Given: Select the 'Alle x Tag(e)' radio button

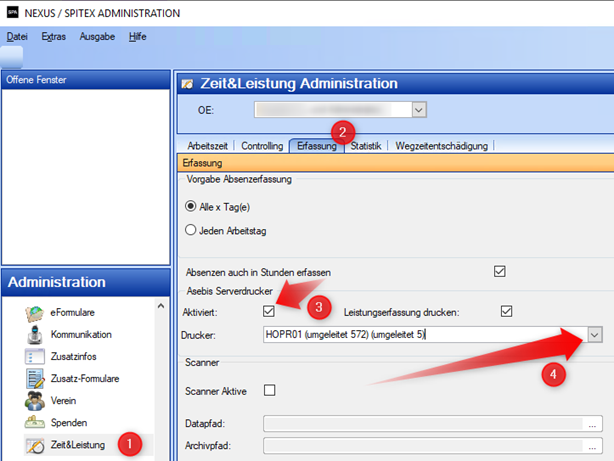Looking at the screenshot, I should [x=190, y=206].
